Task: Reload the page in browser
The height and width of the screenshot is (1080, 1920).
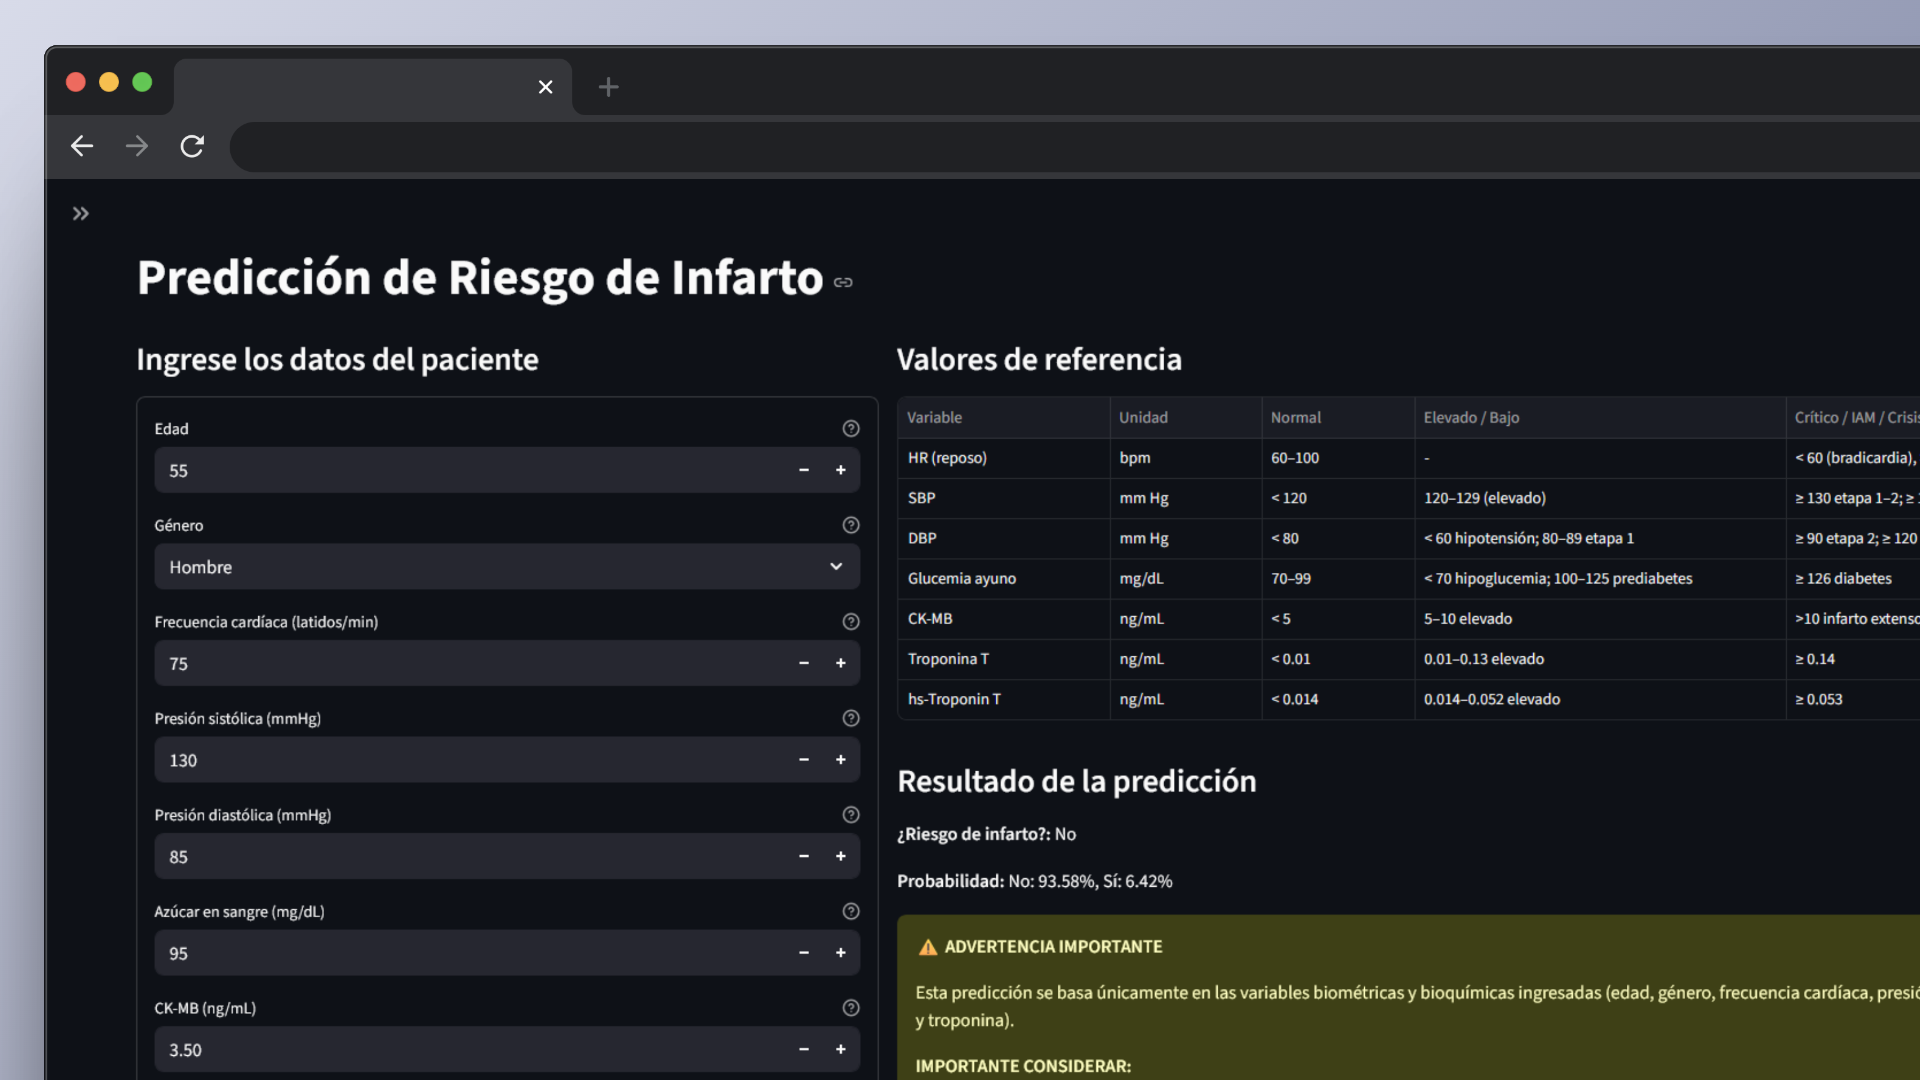Action: pos(192,147)
